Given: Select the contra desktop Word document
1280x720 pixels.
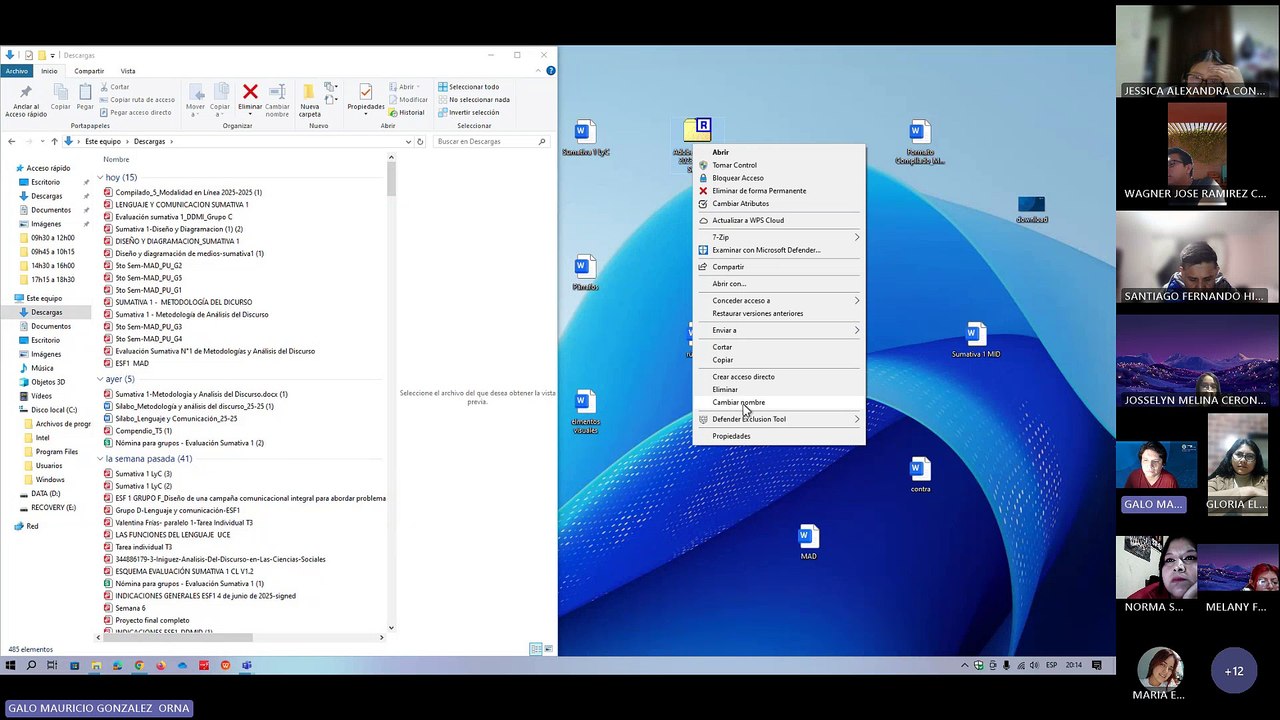Looking at the screenshot, I should coord(920,475).
